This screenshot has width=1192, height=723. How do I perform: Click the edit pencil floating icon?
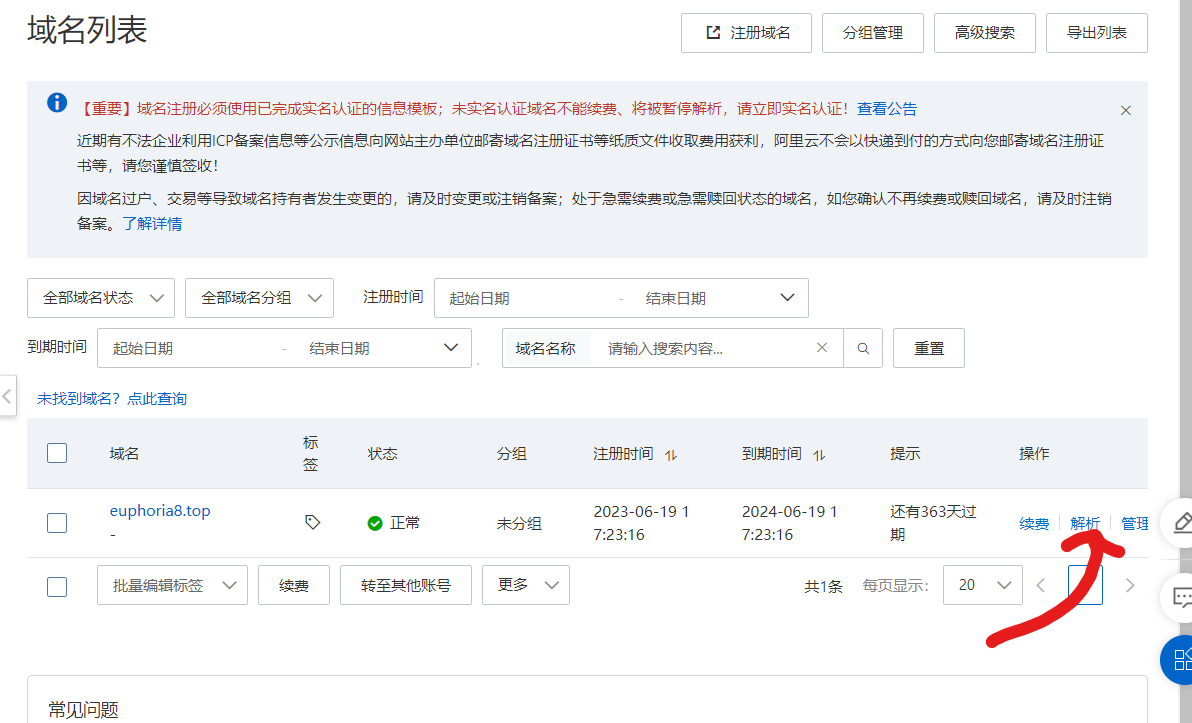point(1182,522)
